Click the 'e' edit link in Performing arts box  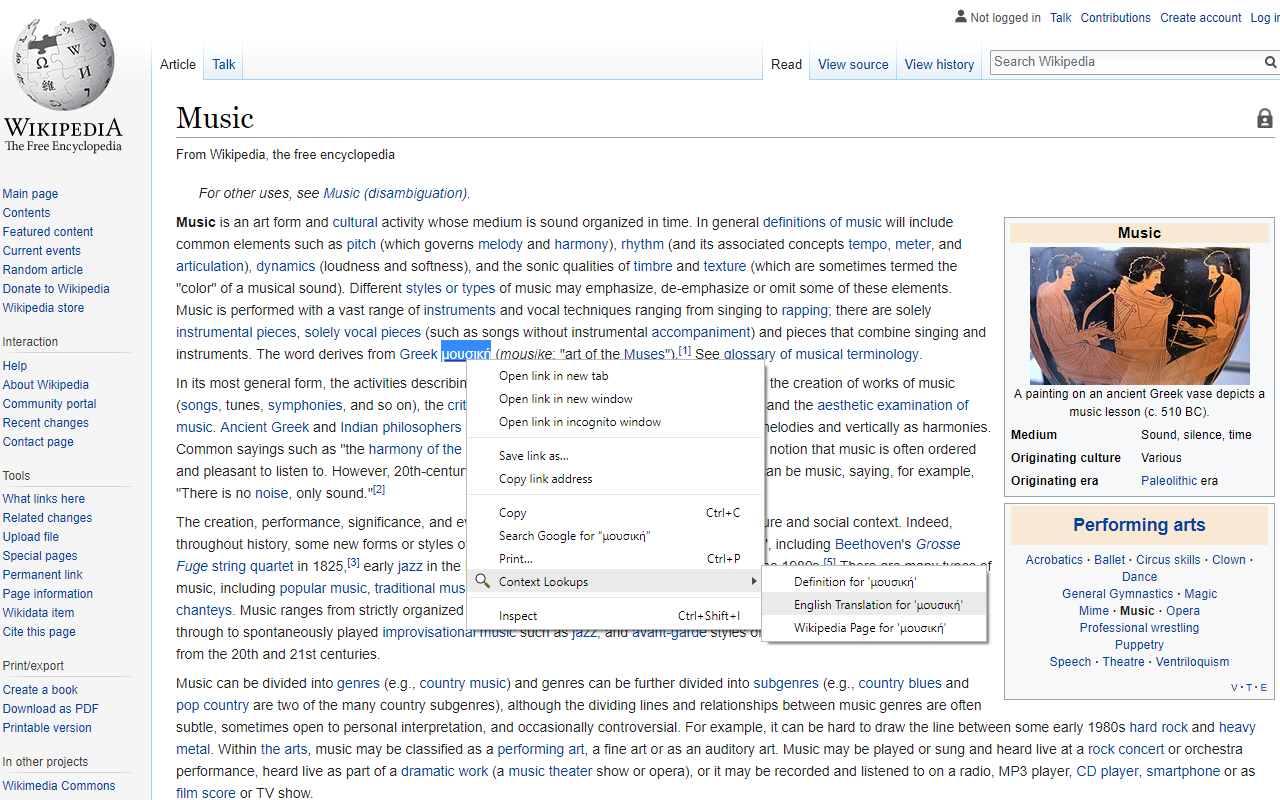tap(1262, 687)
